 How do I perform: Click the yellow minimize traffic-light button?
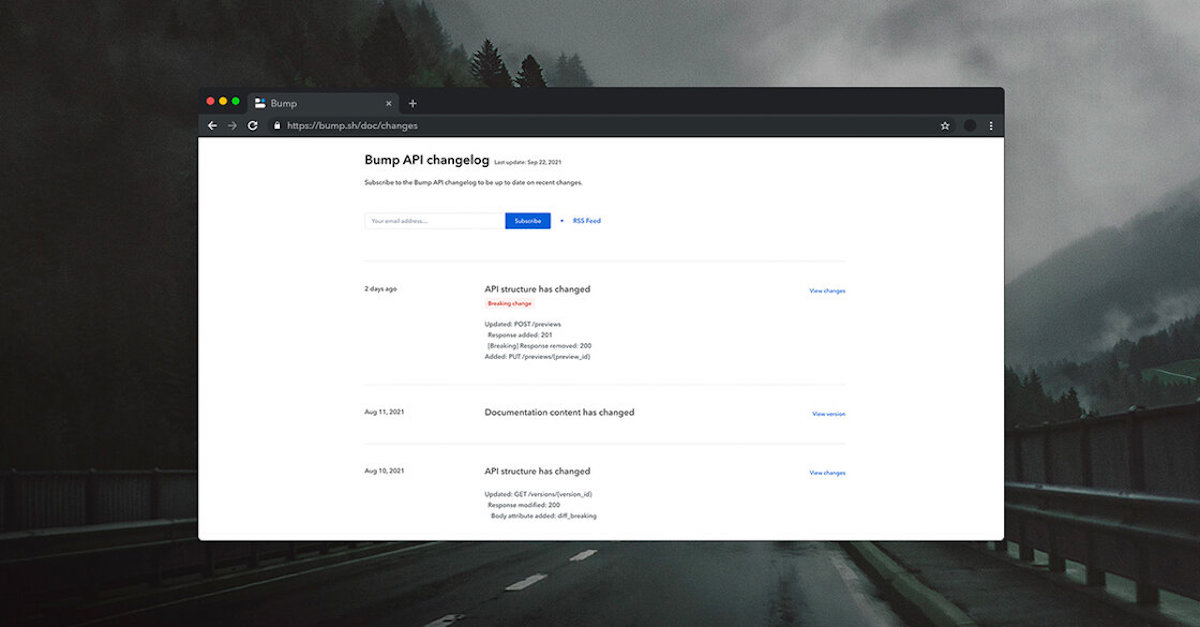point(222,101)
